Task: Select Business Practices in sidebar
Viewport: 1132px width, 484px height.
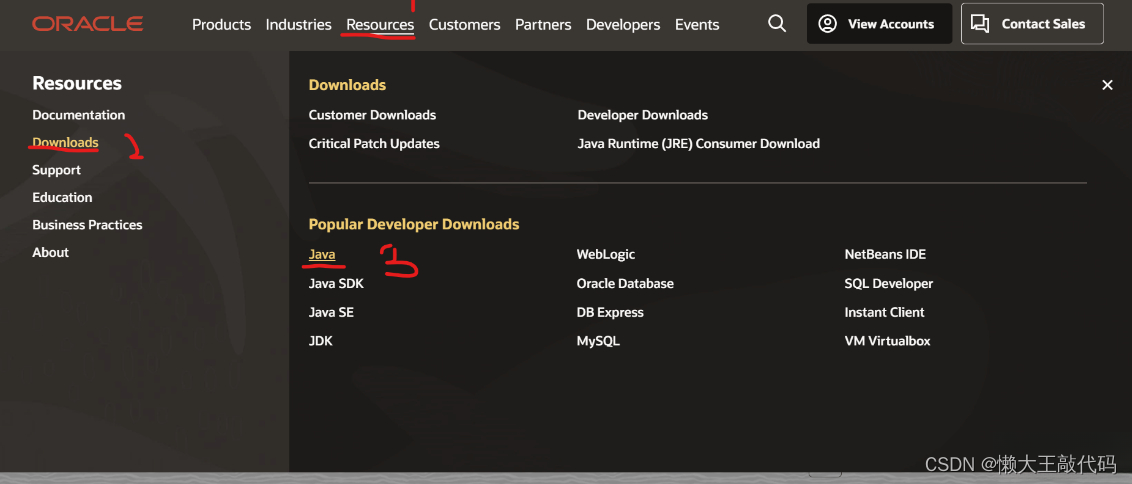Action: (87, 225)
